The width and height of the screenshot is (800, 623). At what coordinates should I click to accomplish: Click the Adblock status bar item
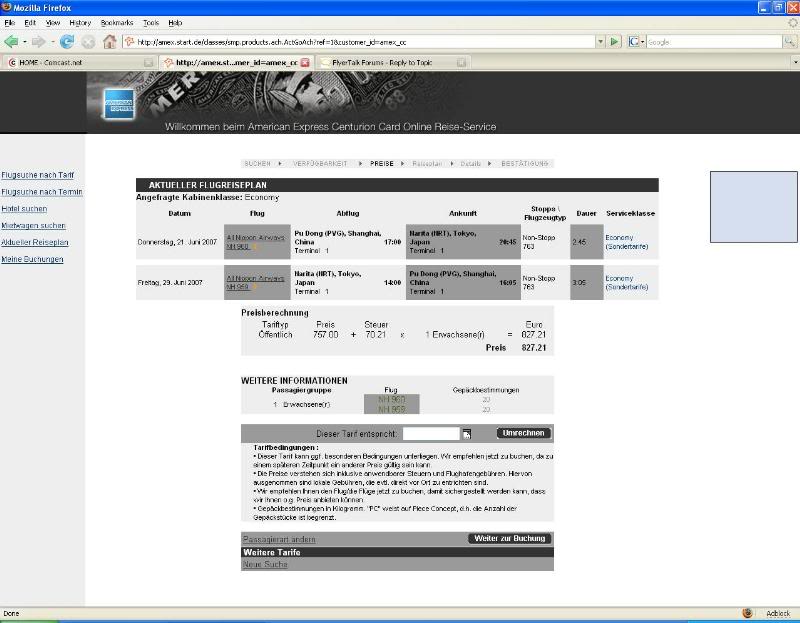(x=777, y=613)
